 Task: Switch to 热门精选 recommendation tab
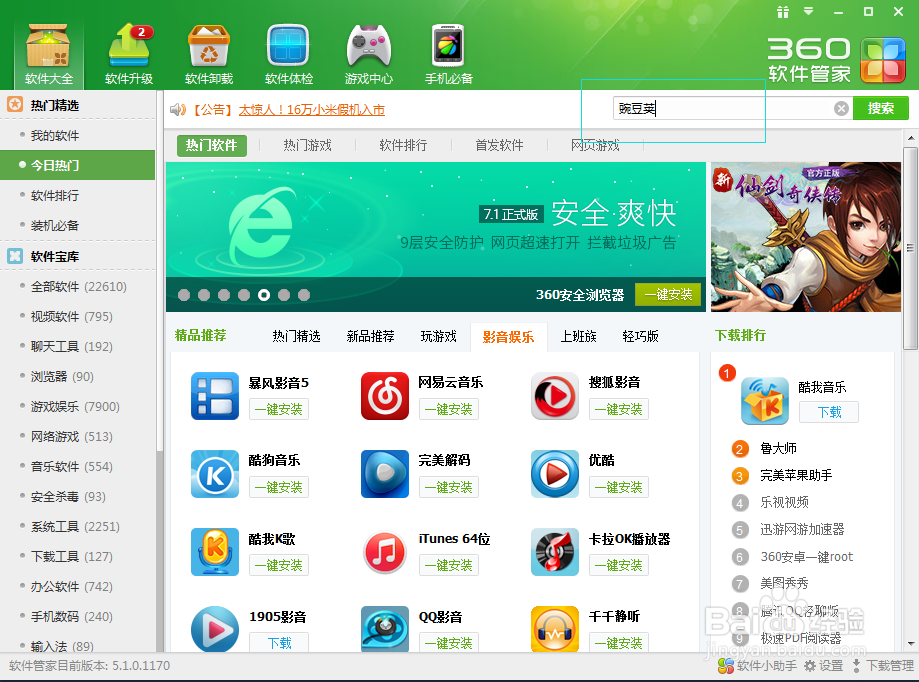pyautogui.click(x=297, y=336)
